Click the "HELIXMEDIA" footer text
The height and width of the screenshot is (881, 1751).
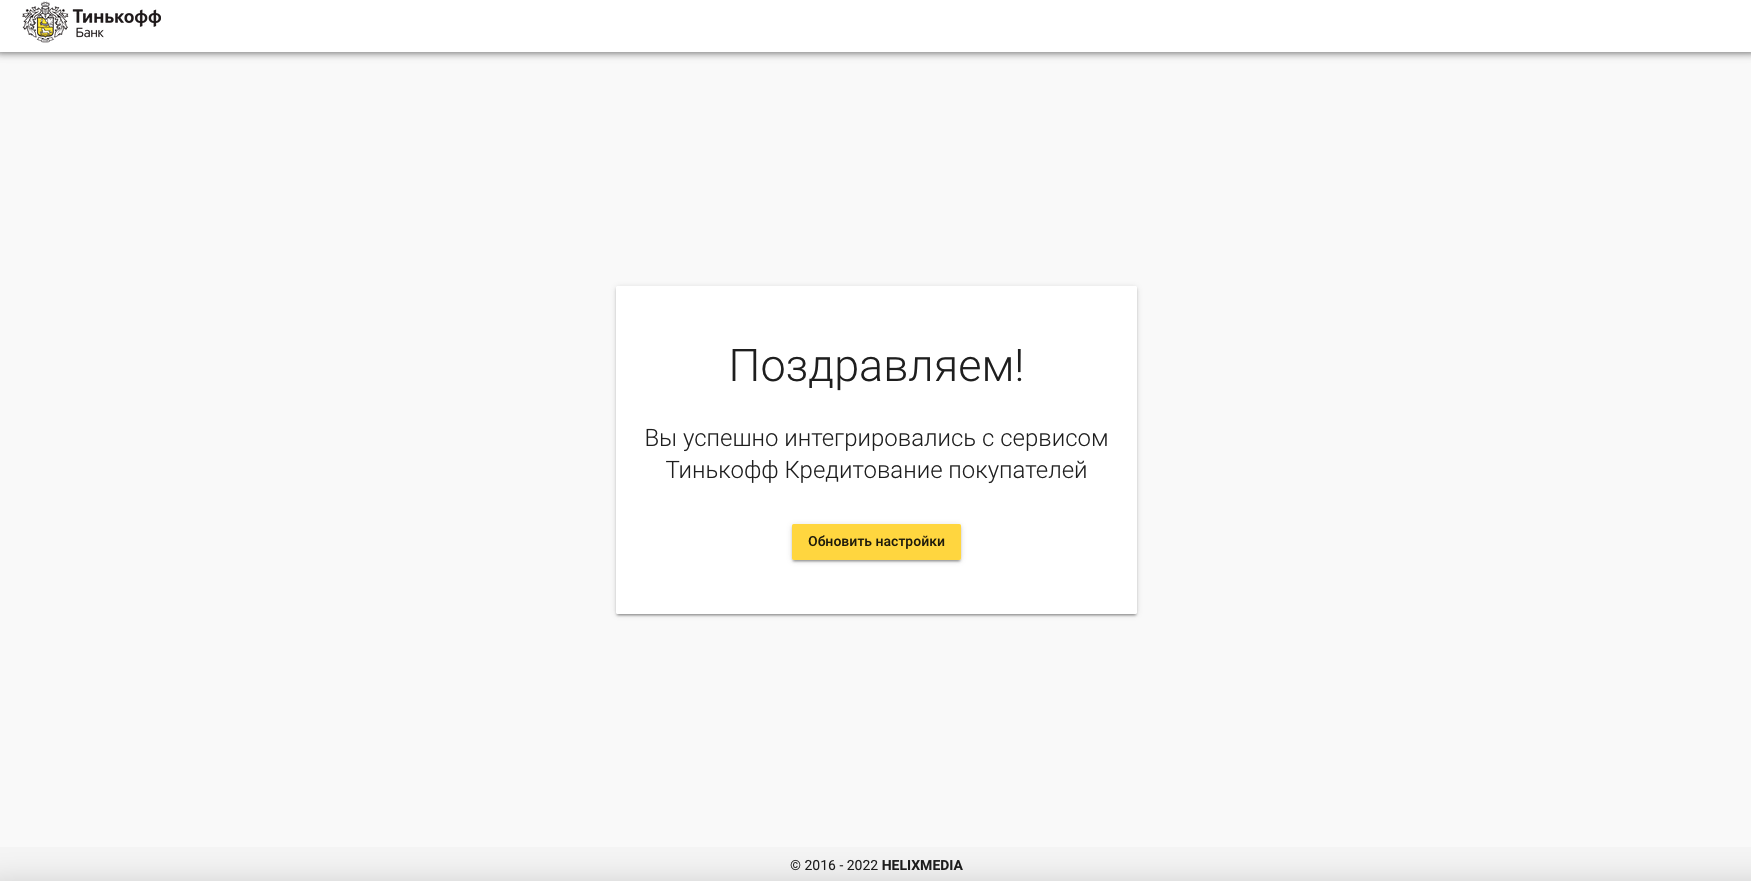[922, 866]
